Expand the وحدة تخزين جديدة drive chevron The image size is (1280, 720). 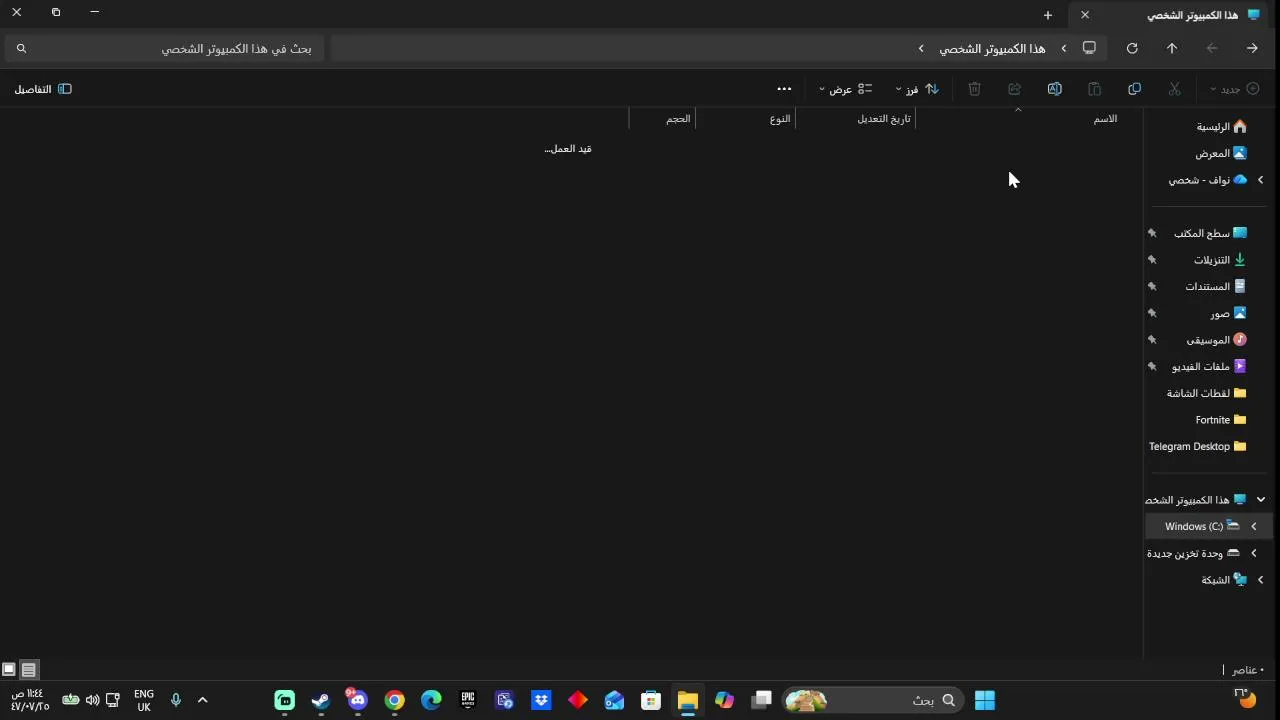click(1253, 553)
